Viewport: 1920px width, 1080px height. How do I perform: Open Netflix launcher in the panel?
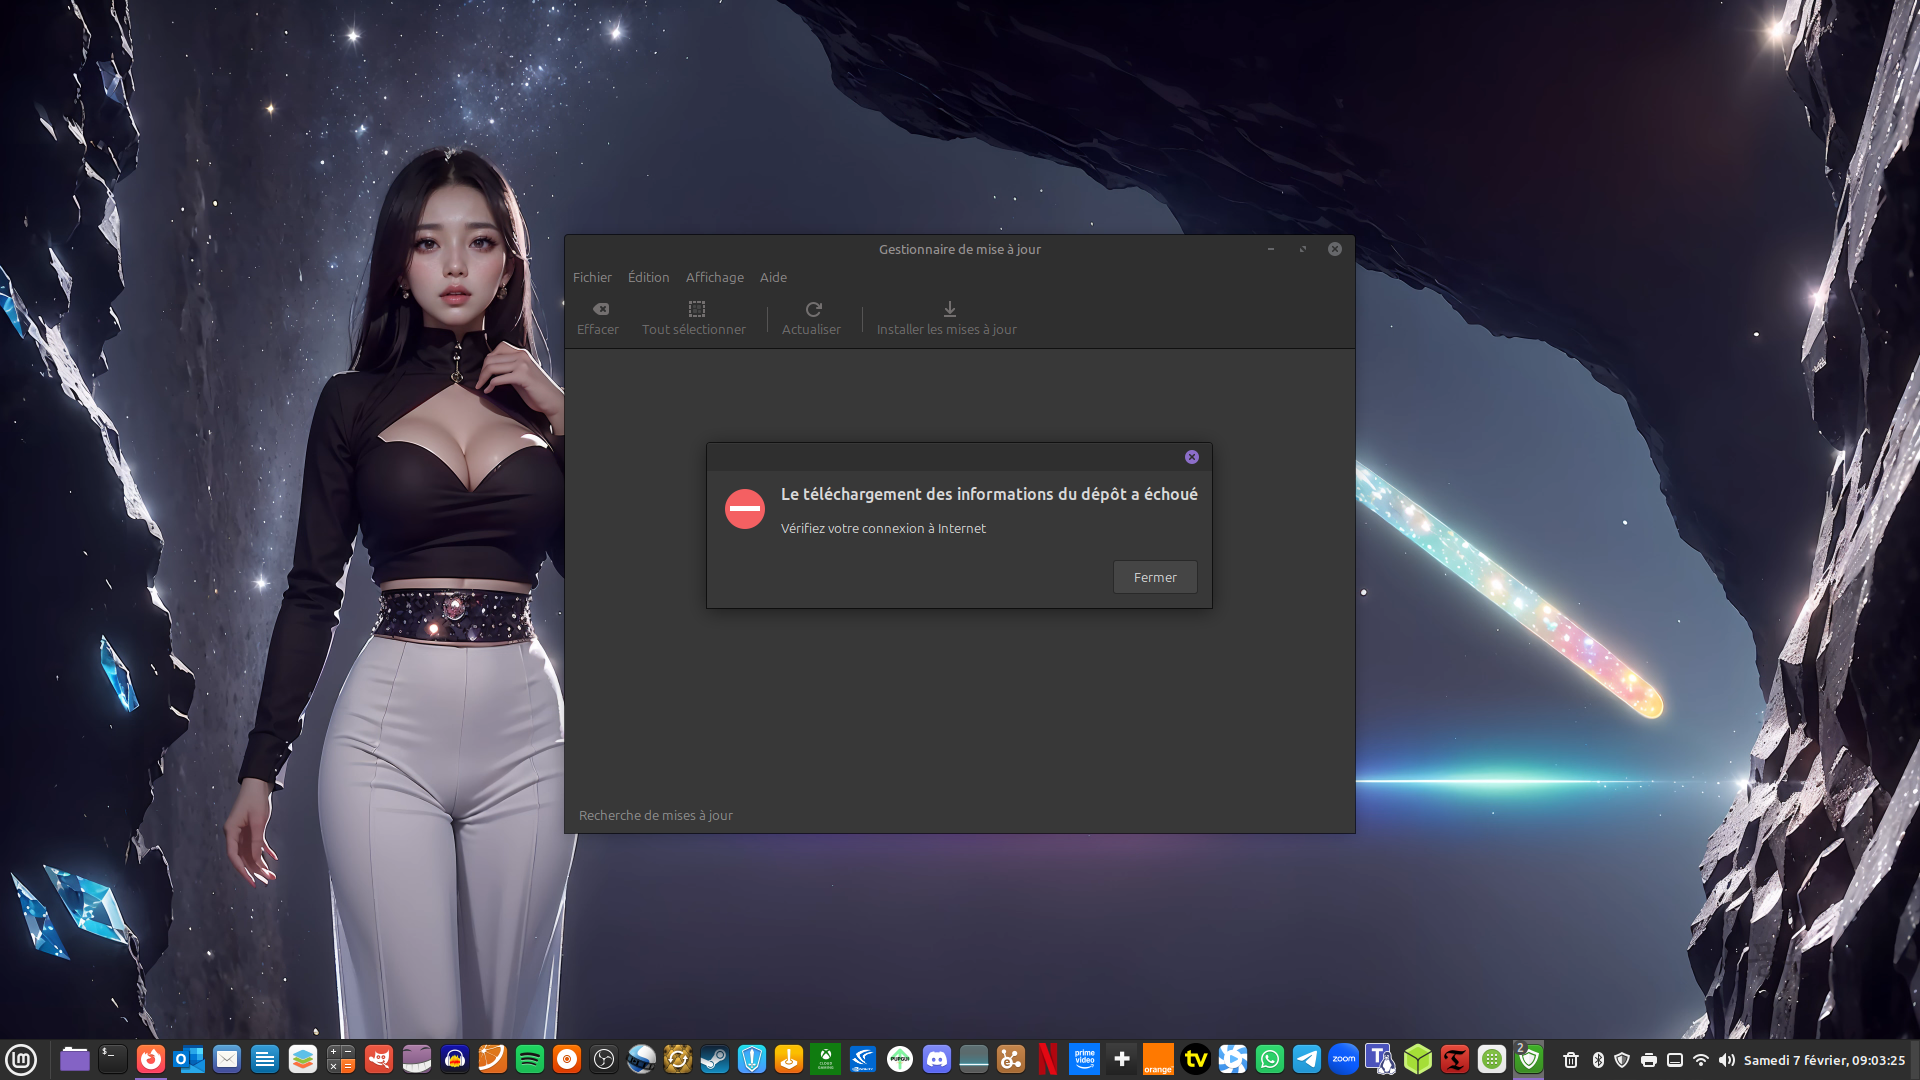point(1047,1059)
